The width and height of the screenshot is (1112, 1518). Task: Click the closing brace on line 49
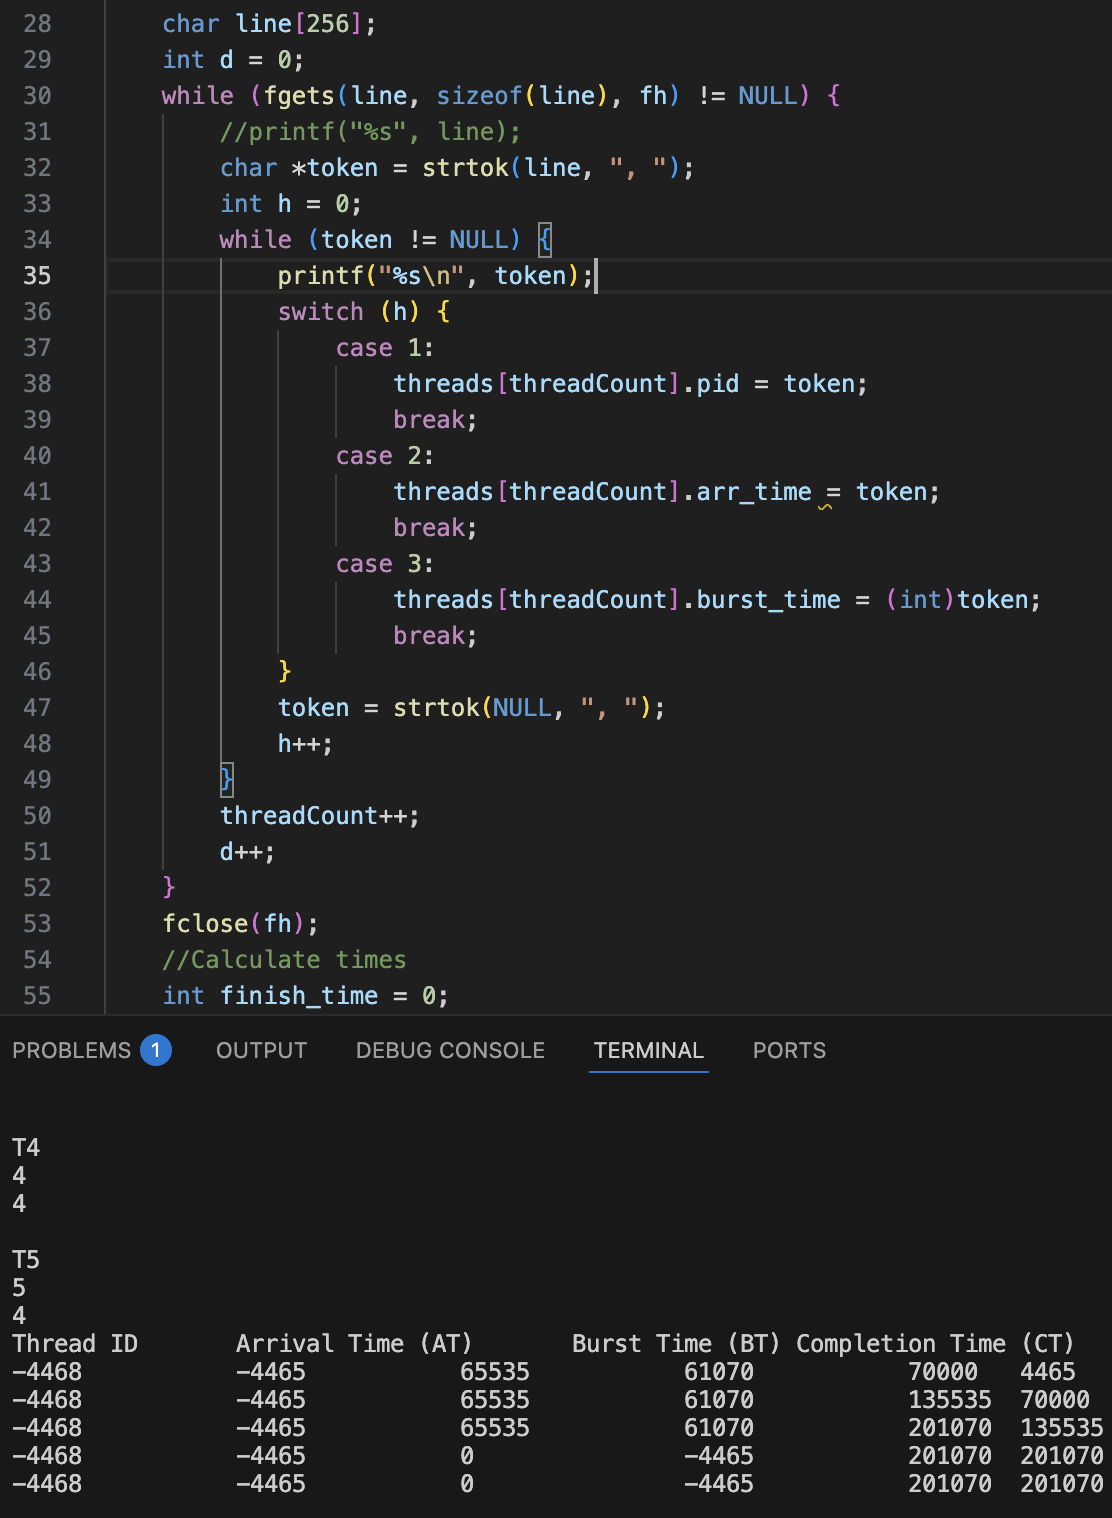point(225,779)
